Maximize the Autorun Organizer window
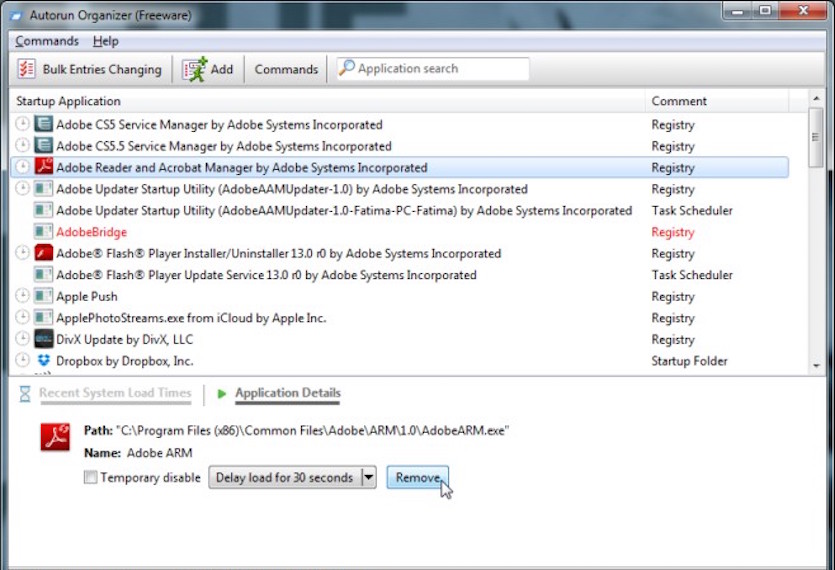Viewport: 835px width, 570px height. coord(765,11)
